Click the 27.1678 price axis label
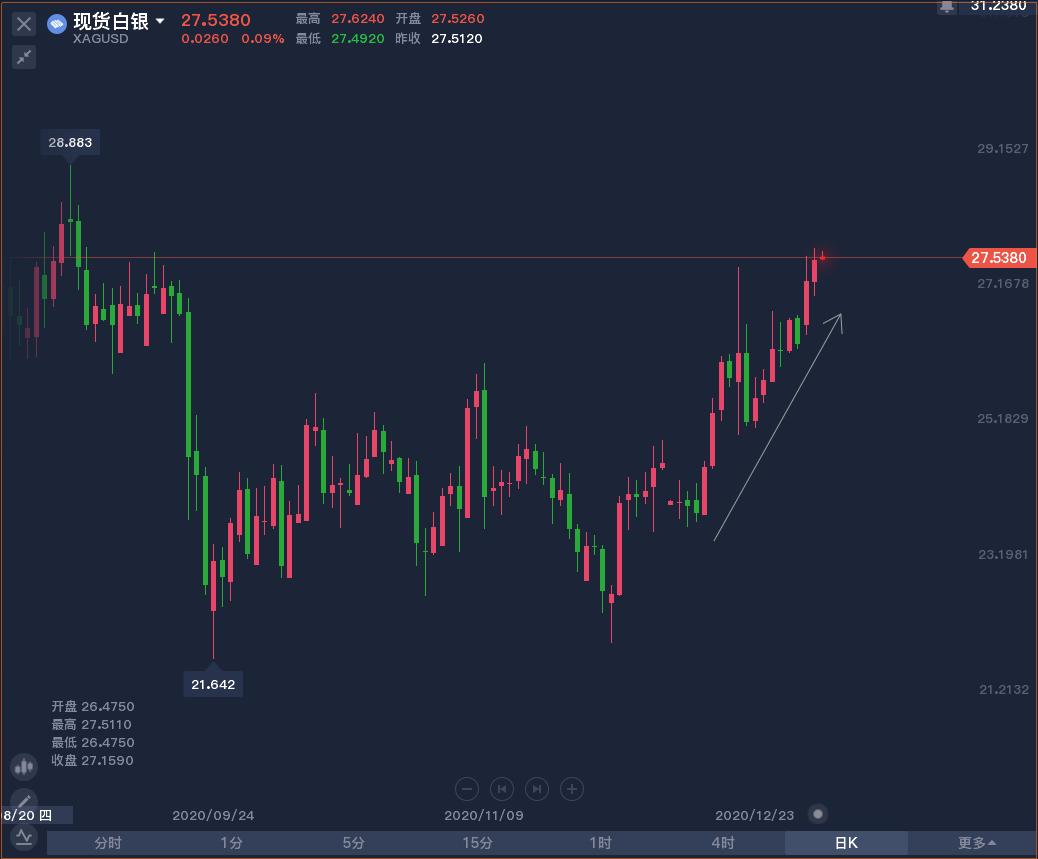The height and width of the screenshot is (859, 1038). point(1003,283)
